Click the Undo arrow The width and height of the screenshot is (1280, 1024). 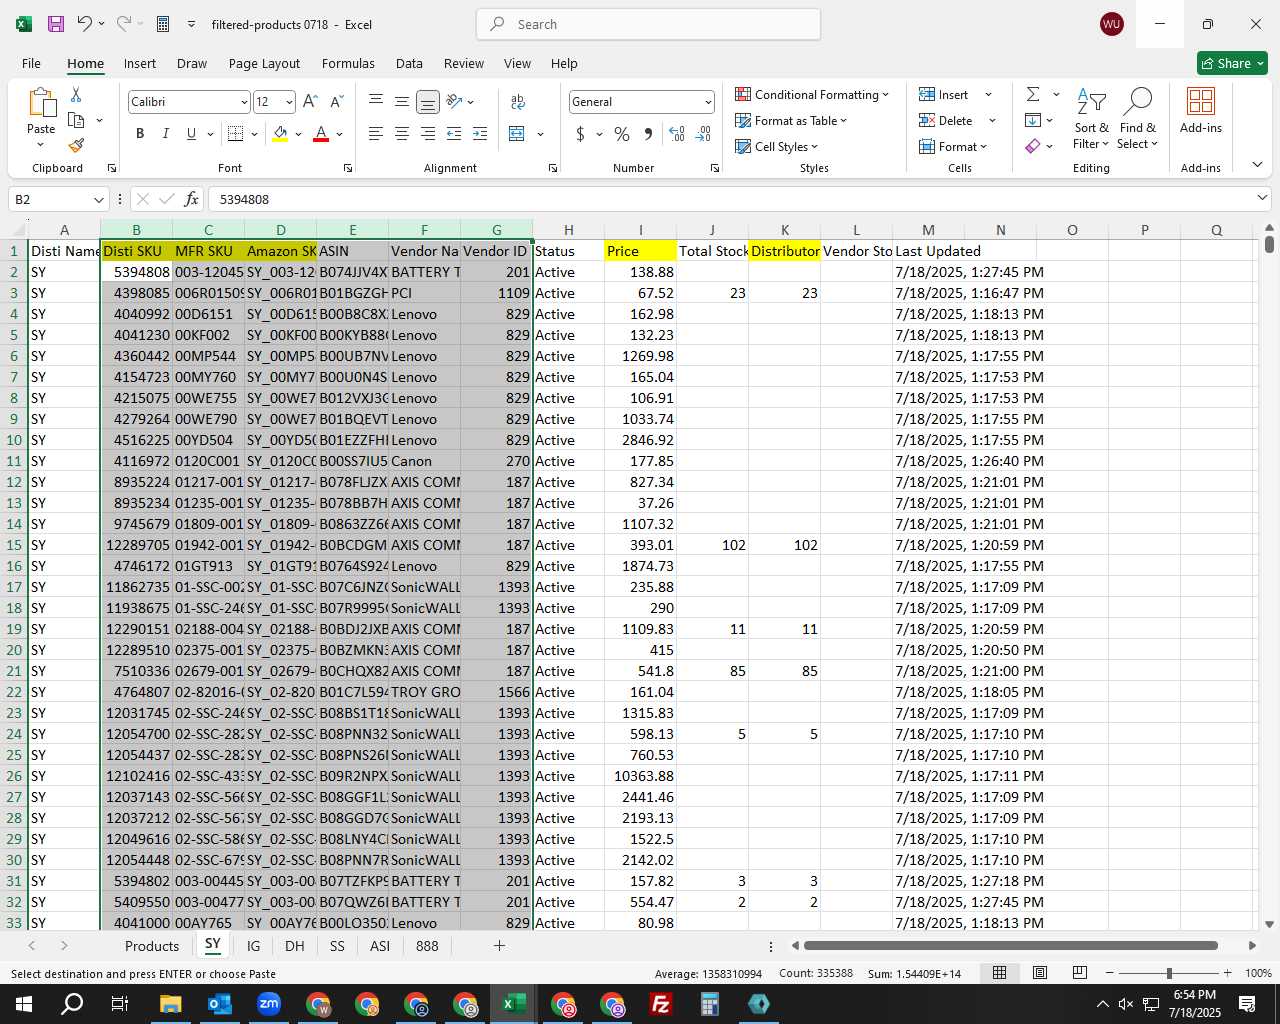tap(85, 24)
